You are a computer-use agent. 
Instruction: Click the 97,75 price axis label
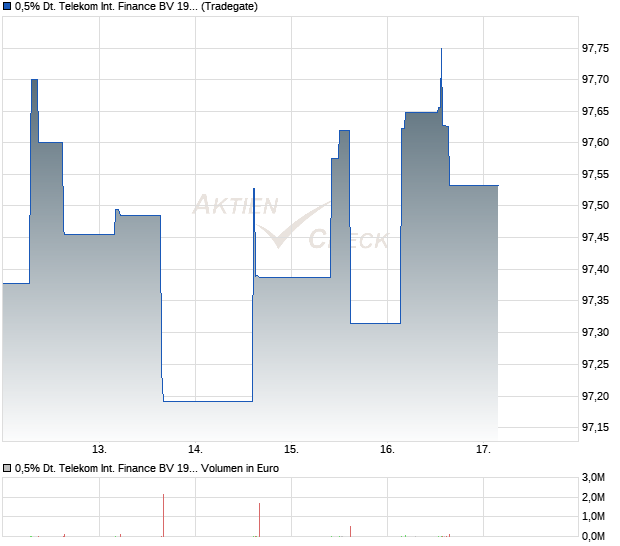pyautogui.click(x=595, y=48)
